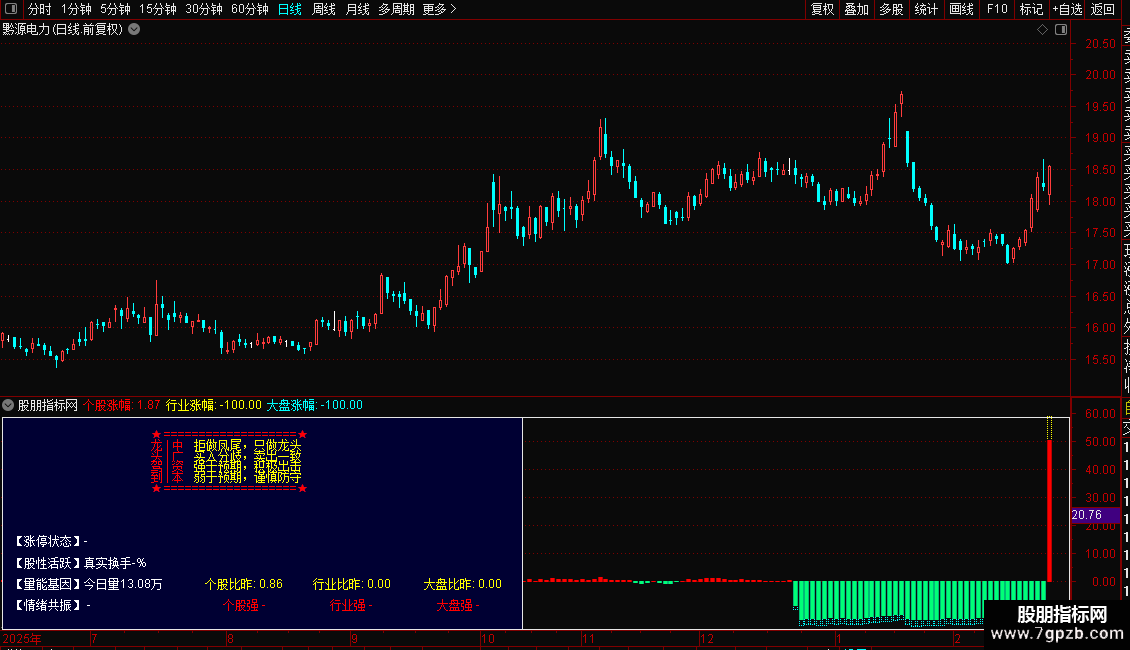Open the 画线 drawing tools
This screenshot has width=1130, height=650.
(x=961, y=9)
